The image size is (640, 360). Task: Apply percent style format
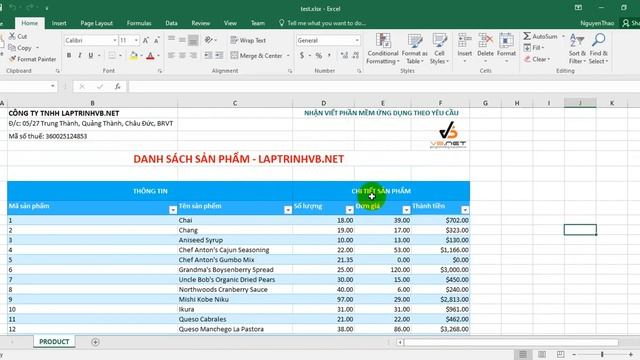319,55
